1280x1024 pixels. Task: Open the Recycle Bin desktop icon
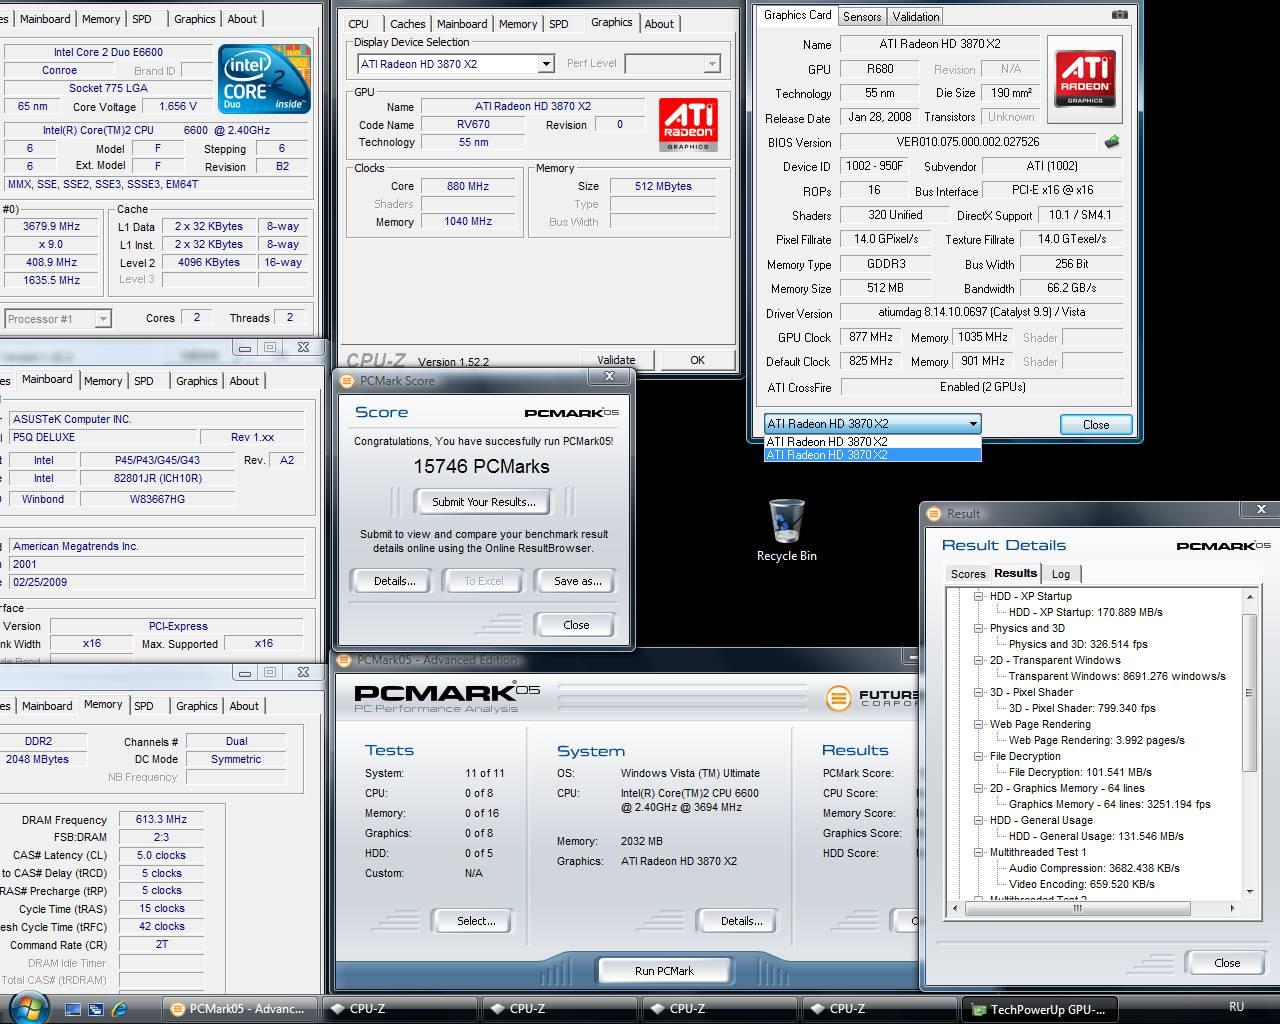click(787, 530)
